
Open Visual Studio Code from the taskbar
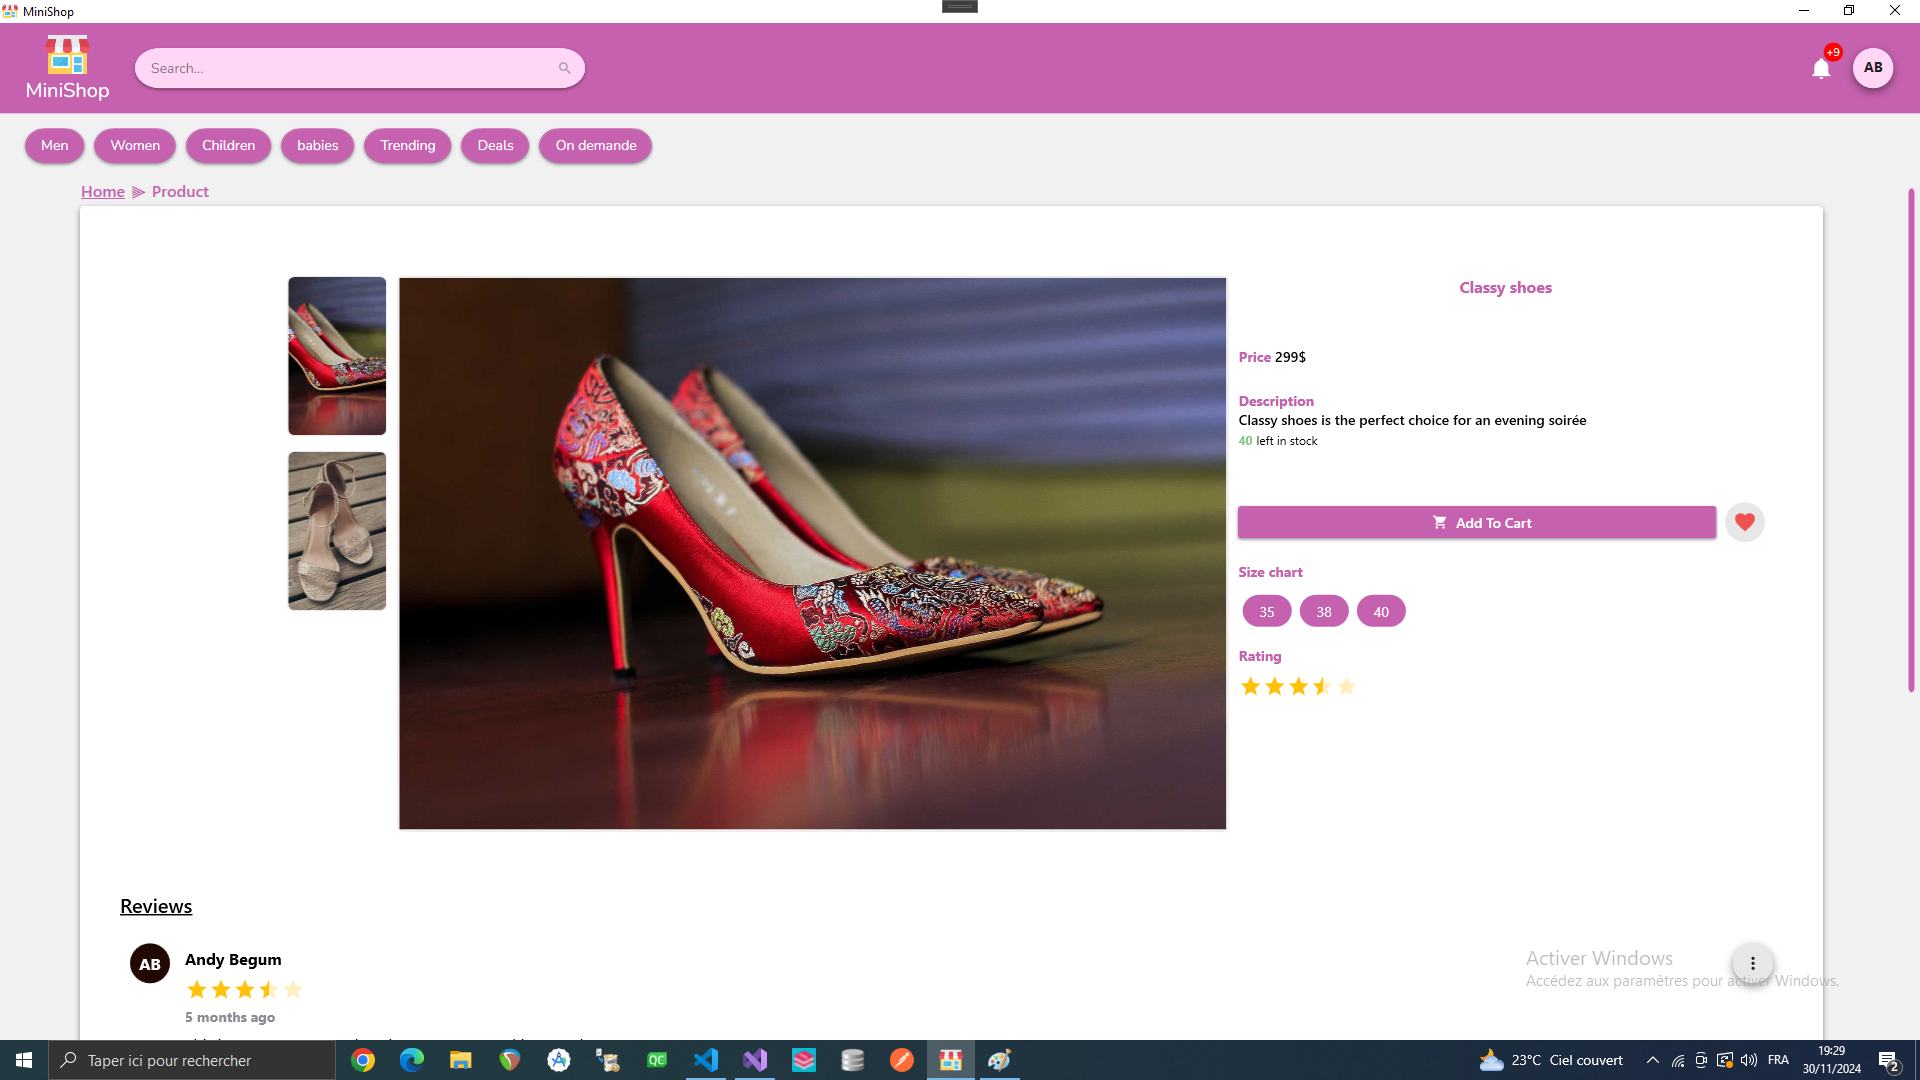click(x=706, y=1060)
